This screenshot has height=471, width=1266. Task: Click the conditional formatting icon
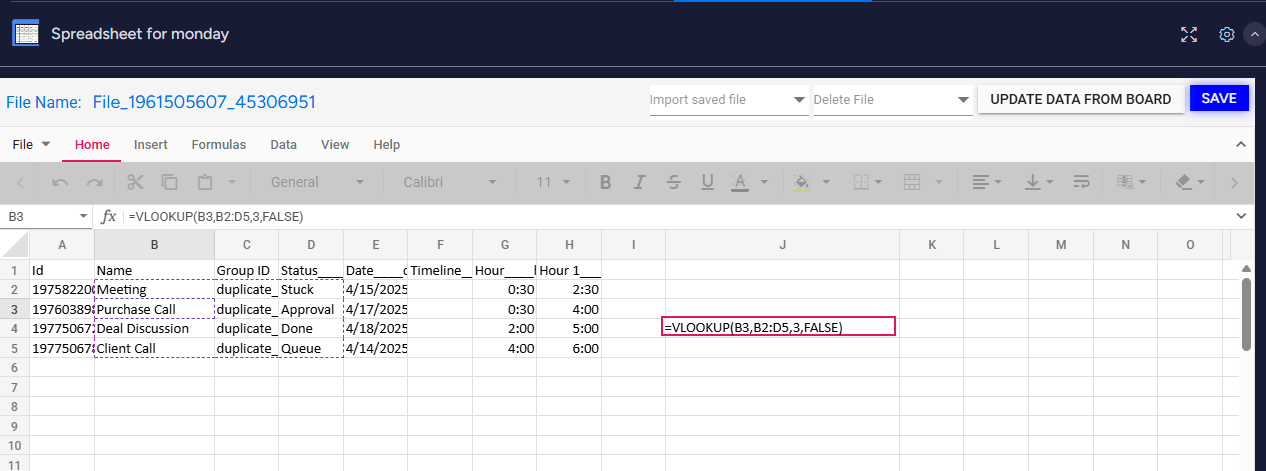point(1124,182)
